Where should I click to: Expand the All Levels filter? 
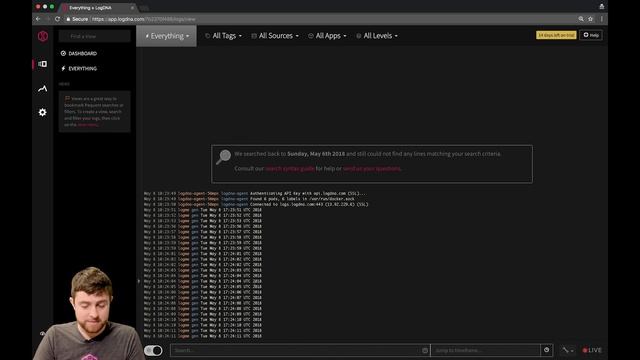(x=377, y=36)
